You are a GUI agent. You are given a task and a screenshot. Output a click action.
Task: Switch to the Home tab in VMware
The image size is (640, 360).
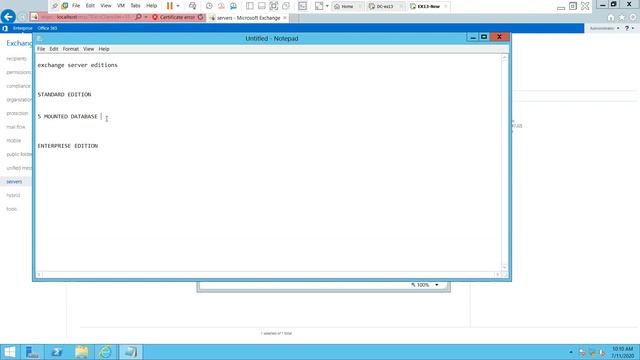(x=346, y=6)
